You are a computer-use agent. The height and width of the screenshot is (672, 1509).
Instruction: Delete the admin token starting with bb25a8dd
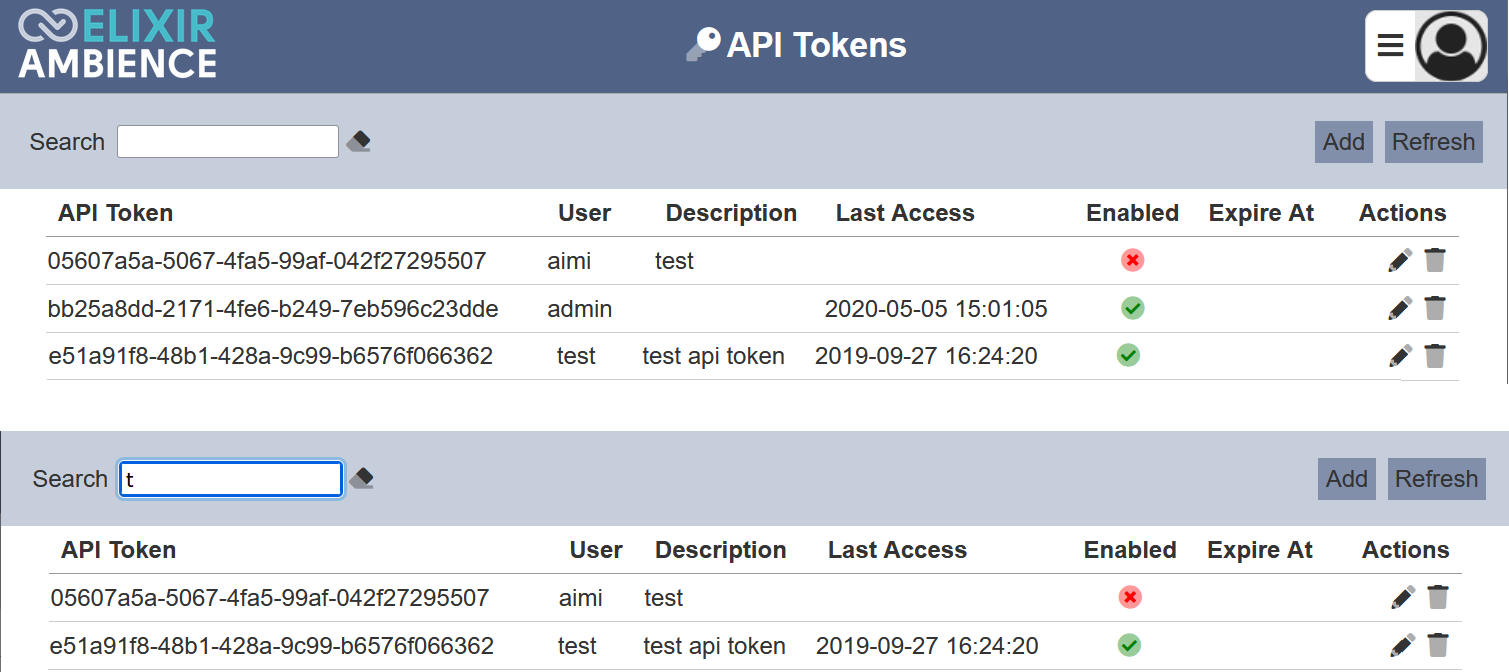coord(1435,308)
